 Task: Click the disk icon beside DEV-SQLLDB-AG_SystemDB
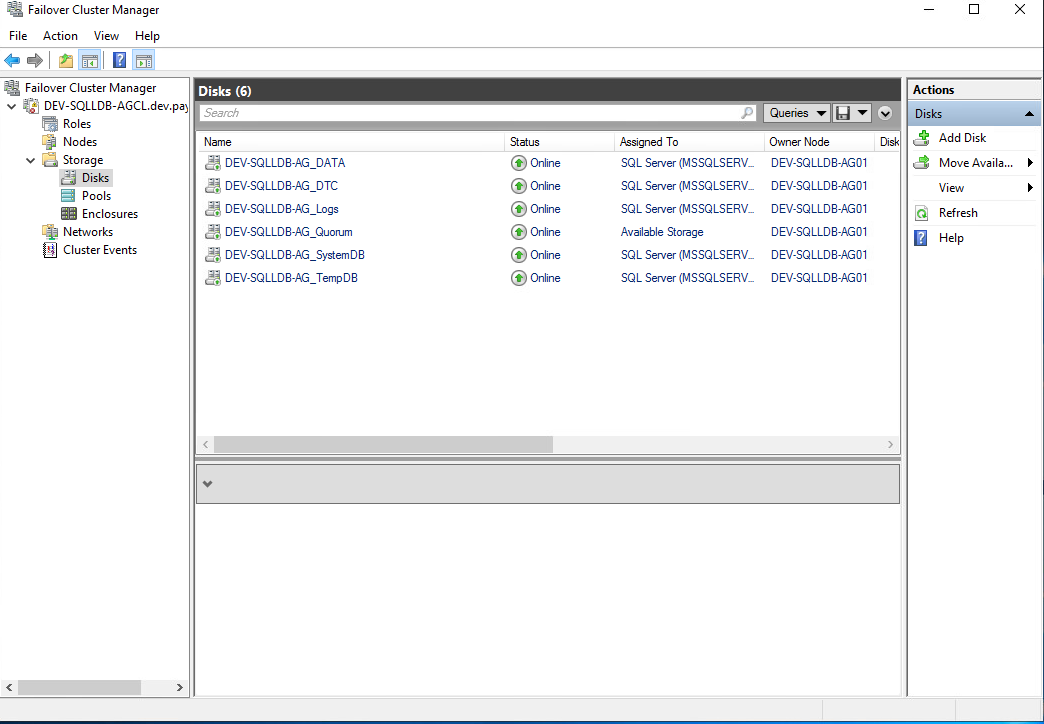click(x=212, y=254)
